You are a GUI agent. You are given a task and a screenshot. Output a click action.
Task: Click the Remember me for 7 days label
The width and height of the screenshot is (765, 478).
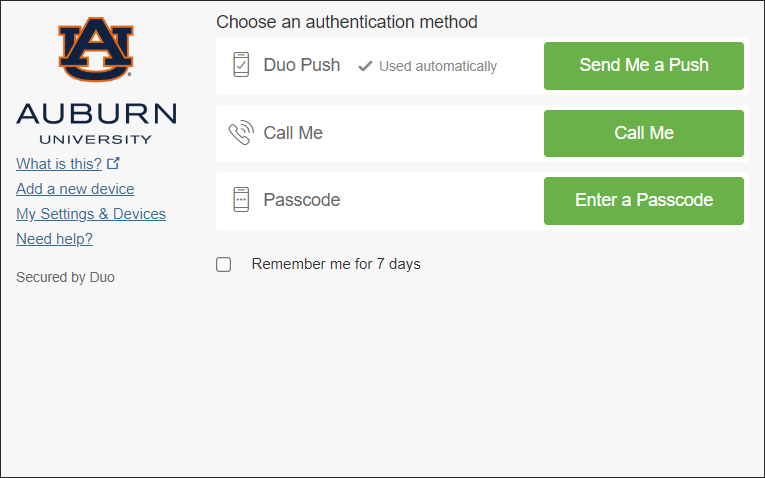[x=336, y=265]
